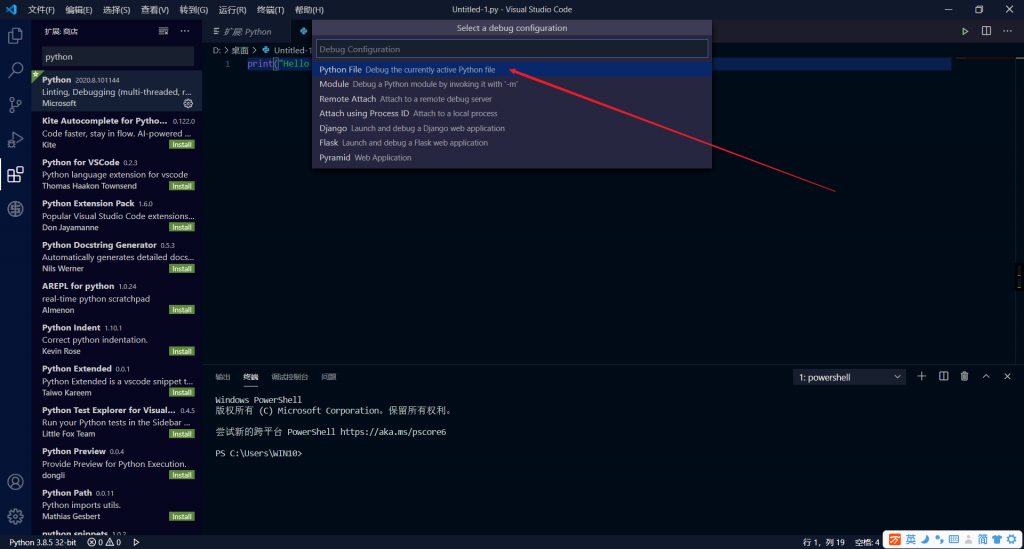Open editor more actions ellipsis menu

[x=1008, y=31]
